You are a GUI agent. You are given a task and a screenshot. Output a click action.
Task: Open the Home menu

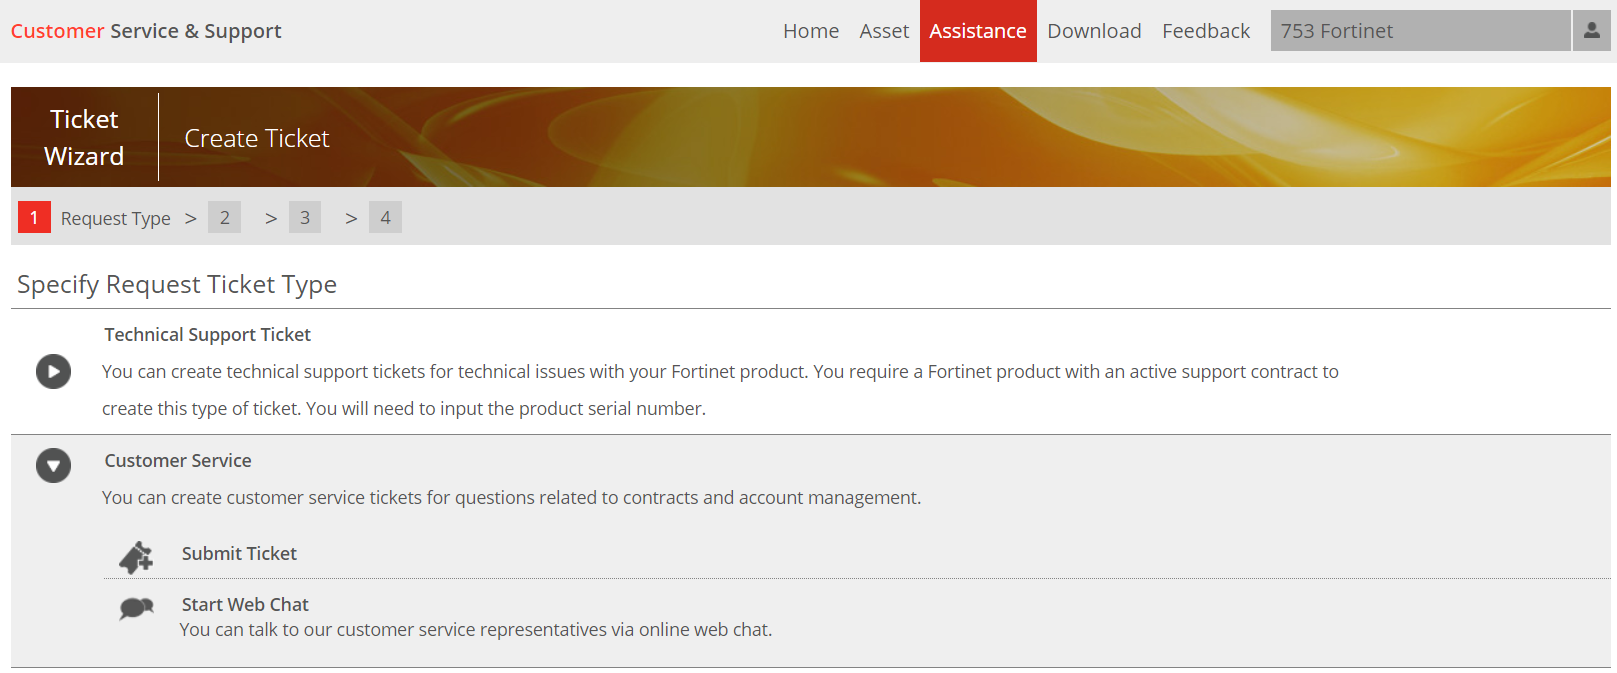811,31
